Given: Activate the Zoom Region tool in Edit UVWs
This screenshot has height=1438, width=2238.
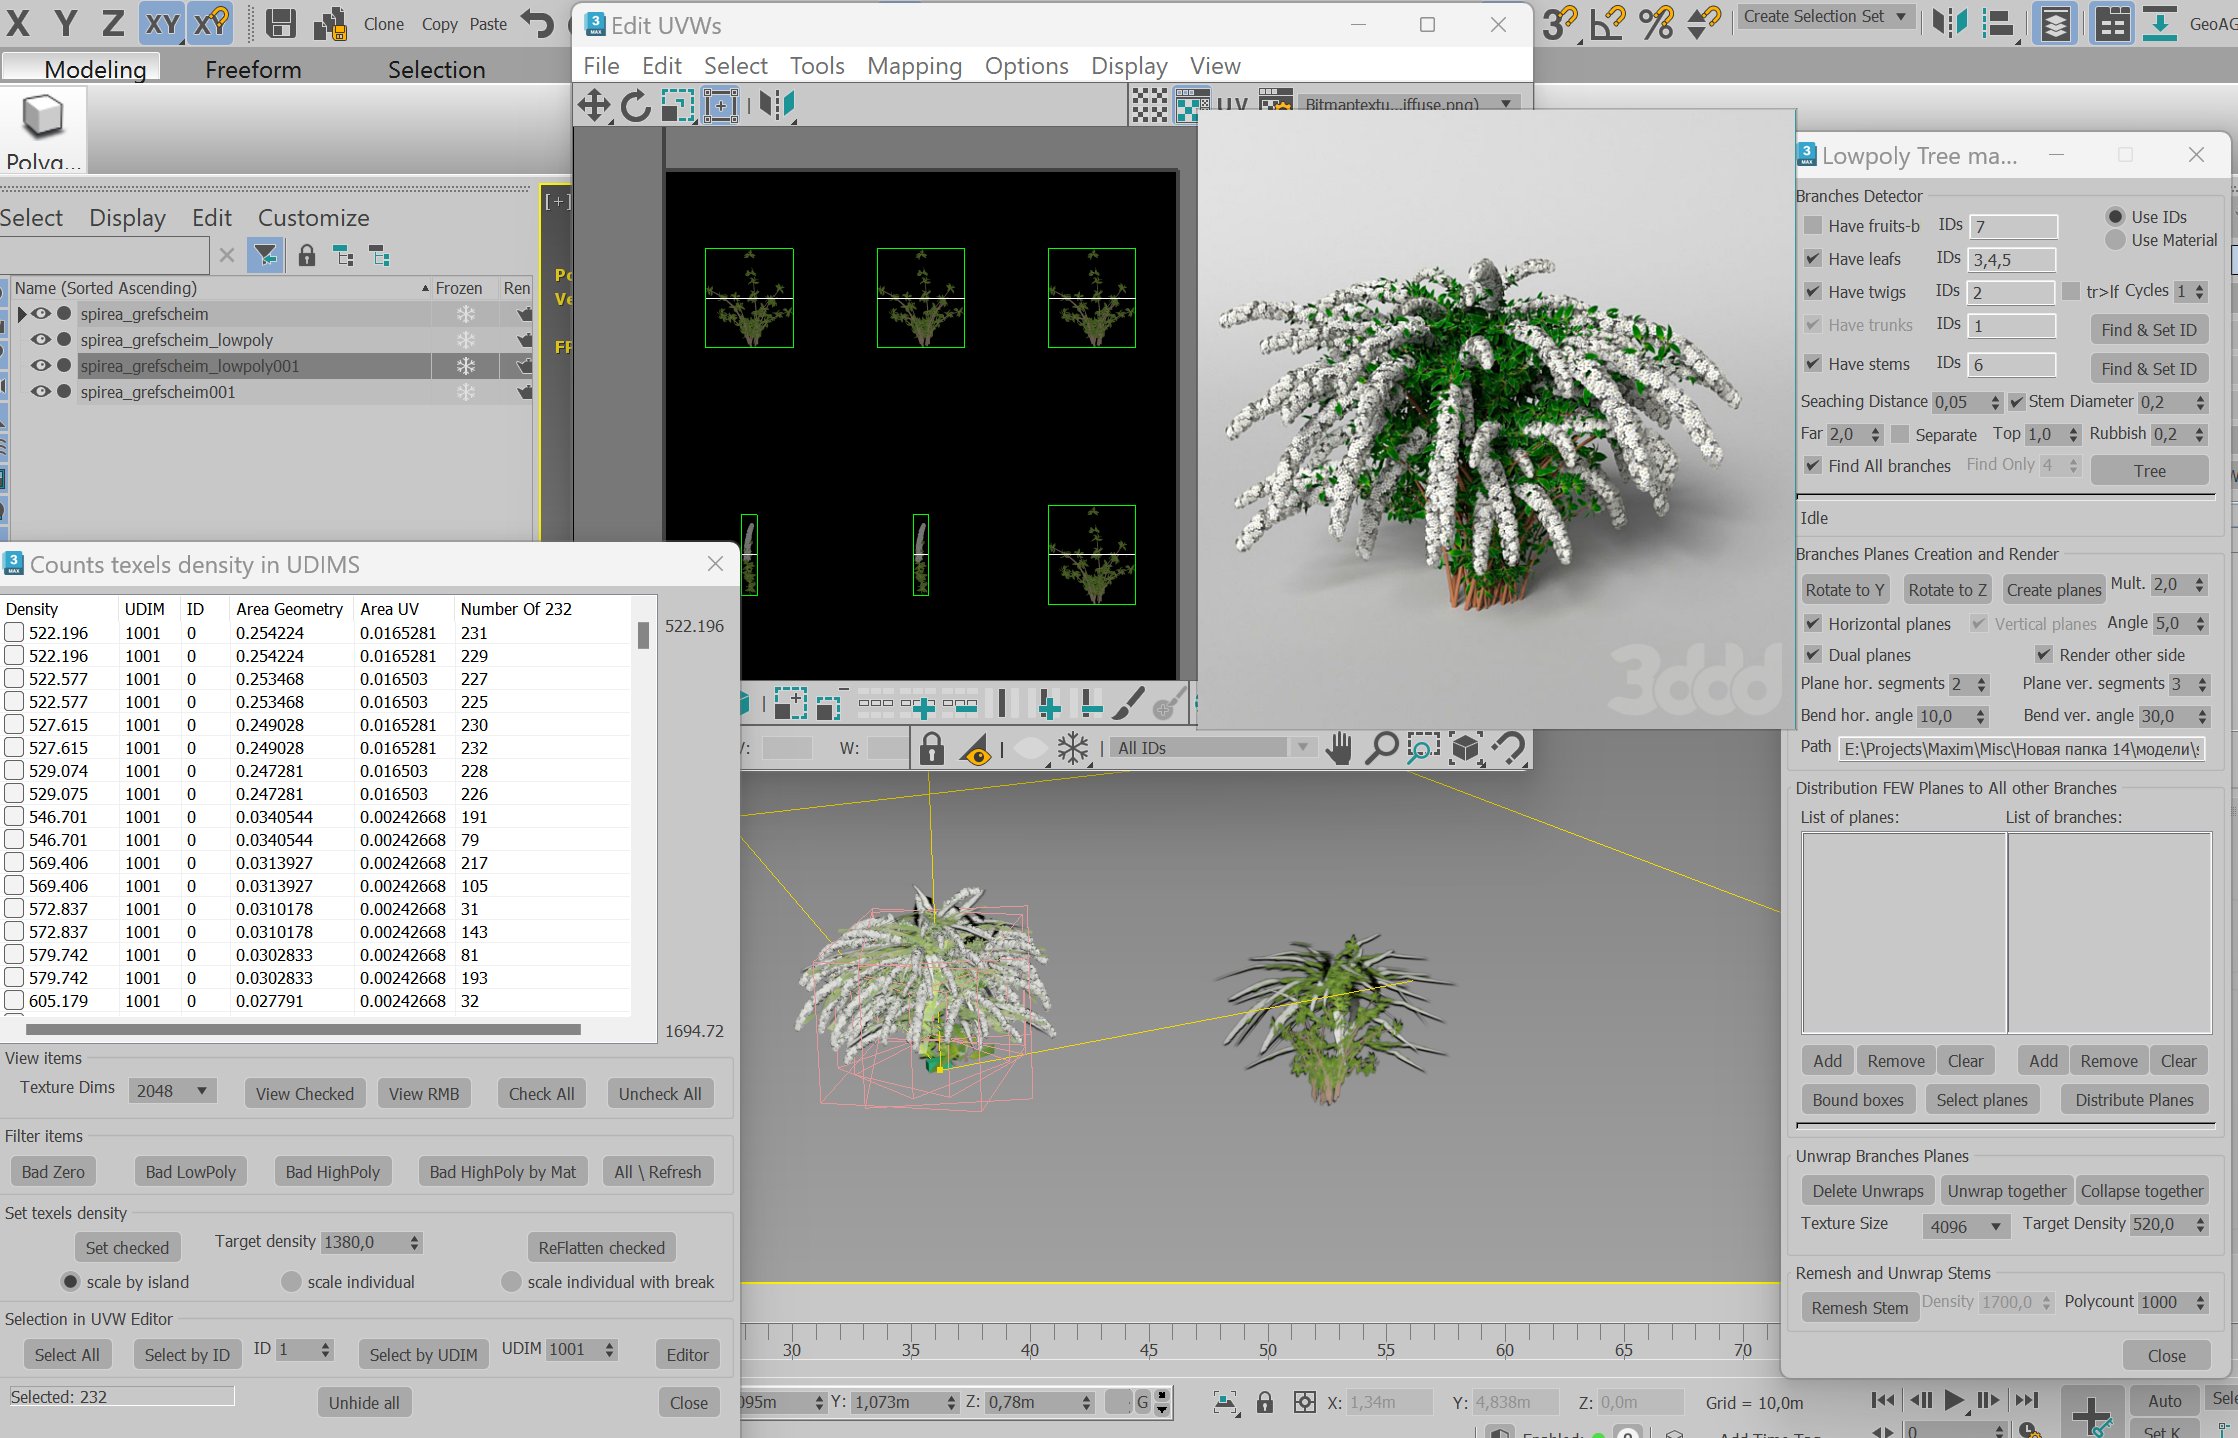Looking at the screenshot, I should click(x=1423, y=748).
